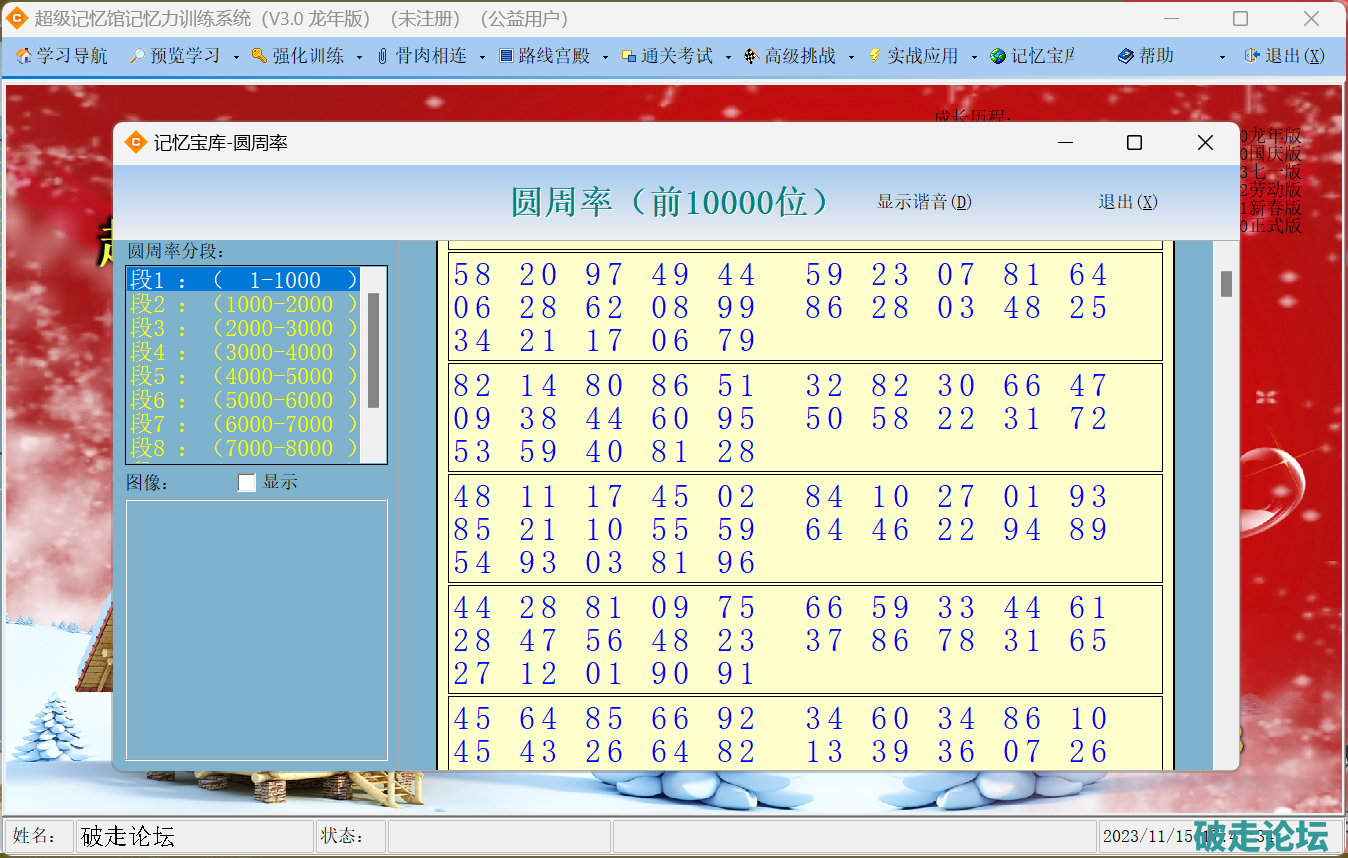Click the 通关考试 toolbar icon
Viewport: 1348px width, 858px height.
(629, 57)
